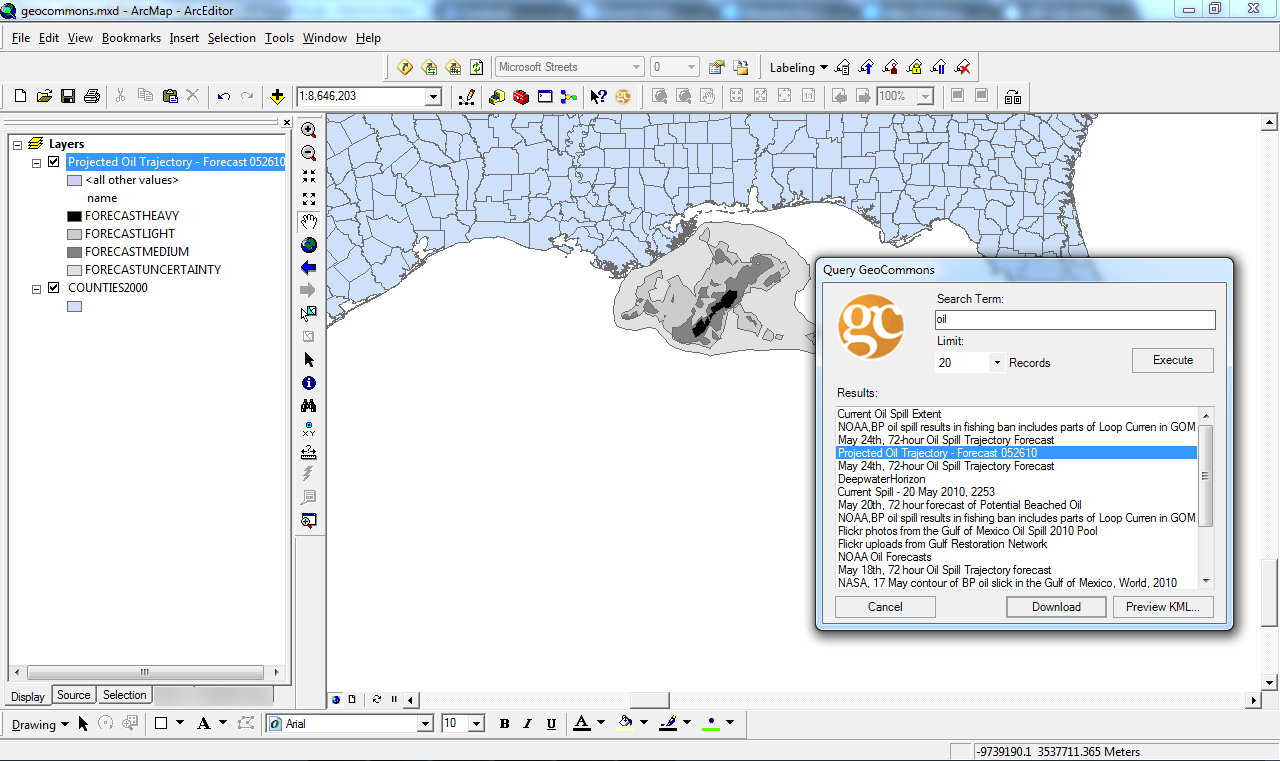Screen dimensions: 1280x761
Task: Zoom to Full Extent globe icon
Action: tap(309, 245)
